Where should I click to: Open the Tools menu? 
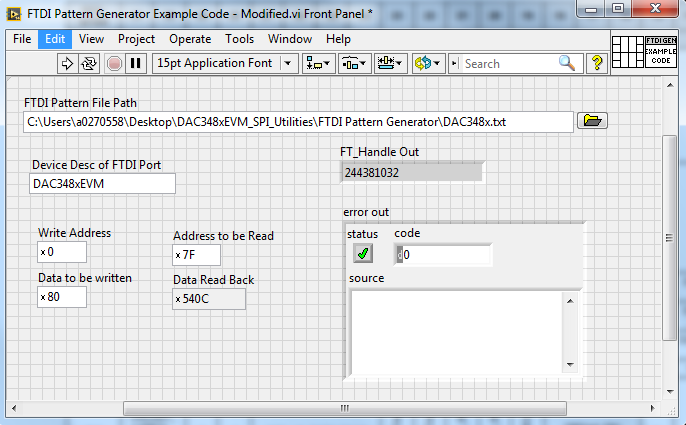(239, 39)
